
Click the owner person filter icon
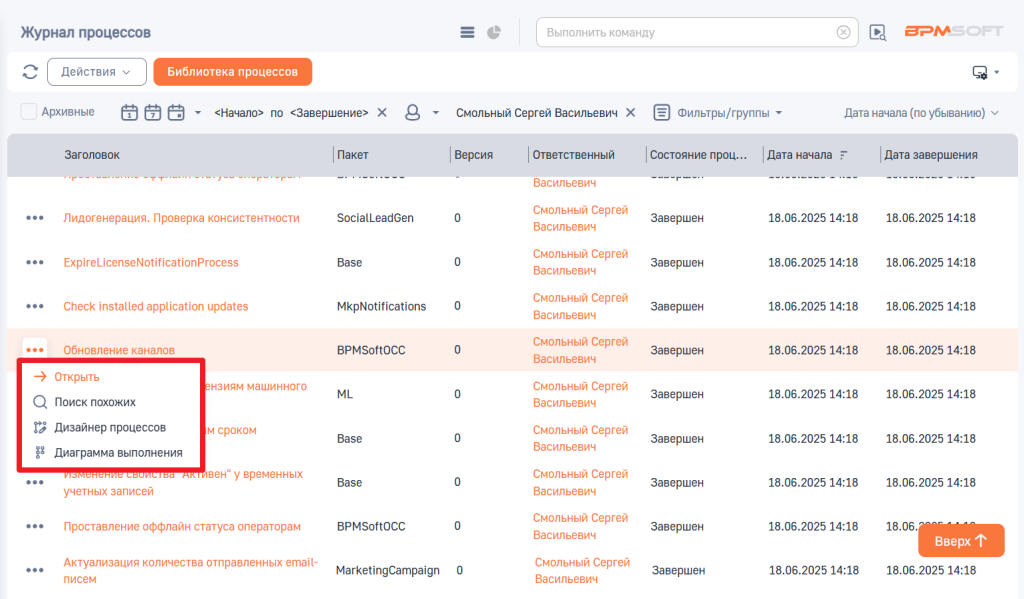click(x=412, y=112)
